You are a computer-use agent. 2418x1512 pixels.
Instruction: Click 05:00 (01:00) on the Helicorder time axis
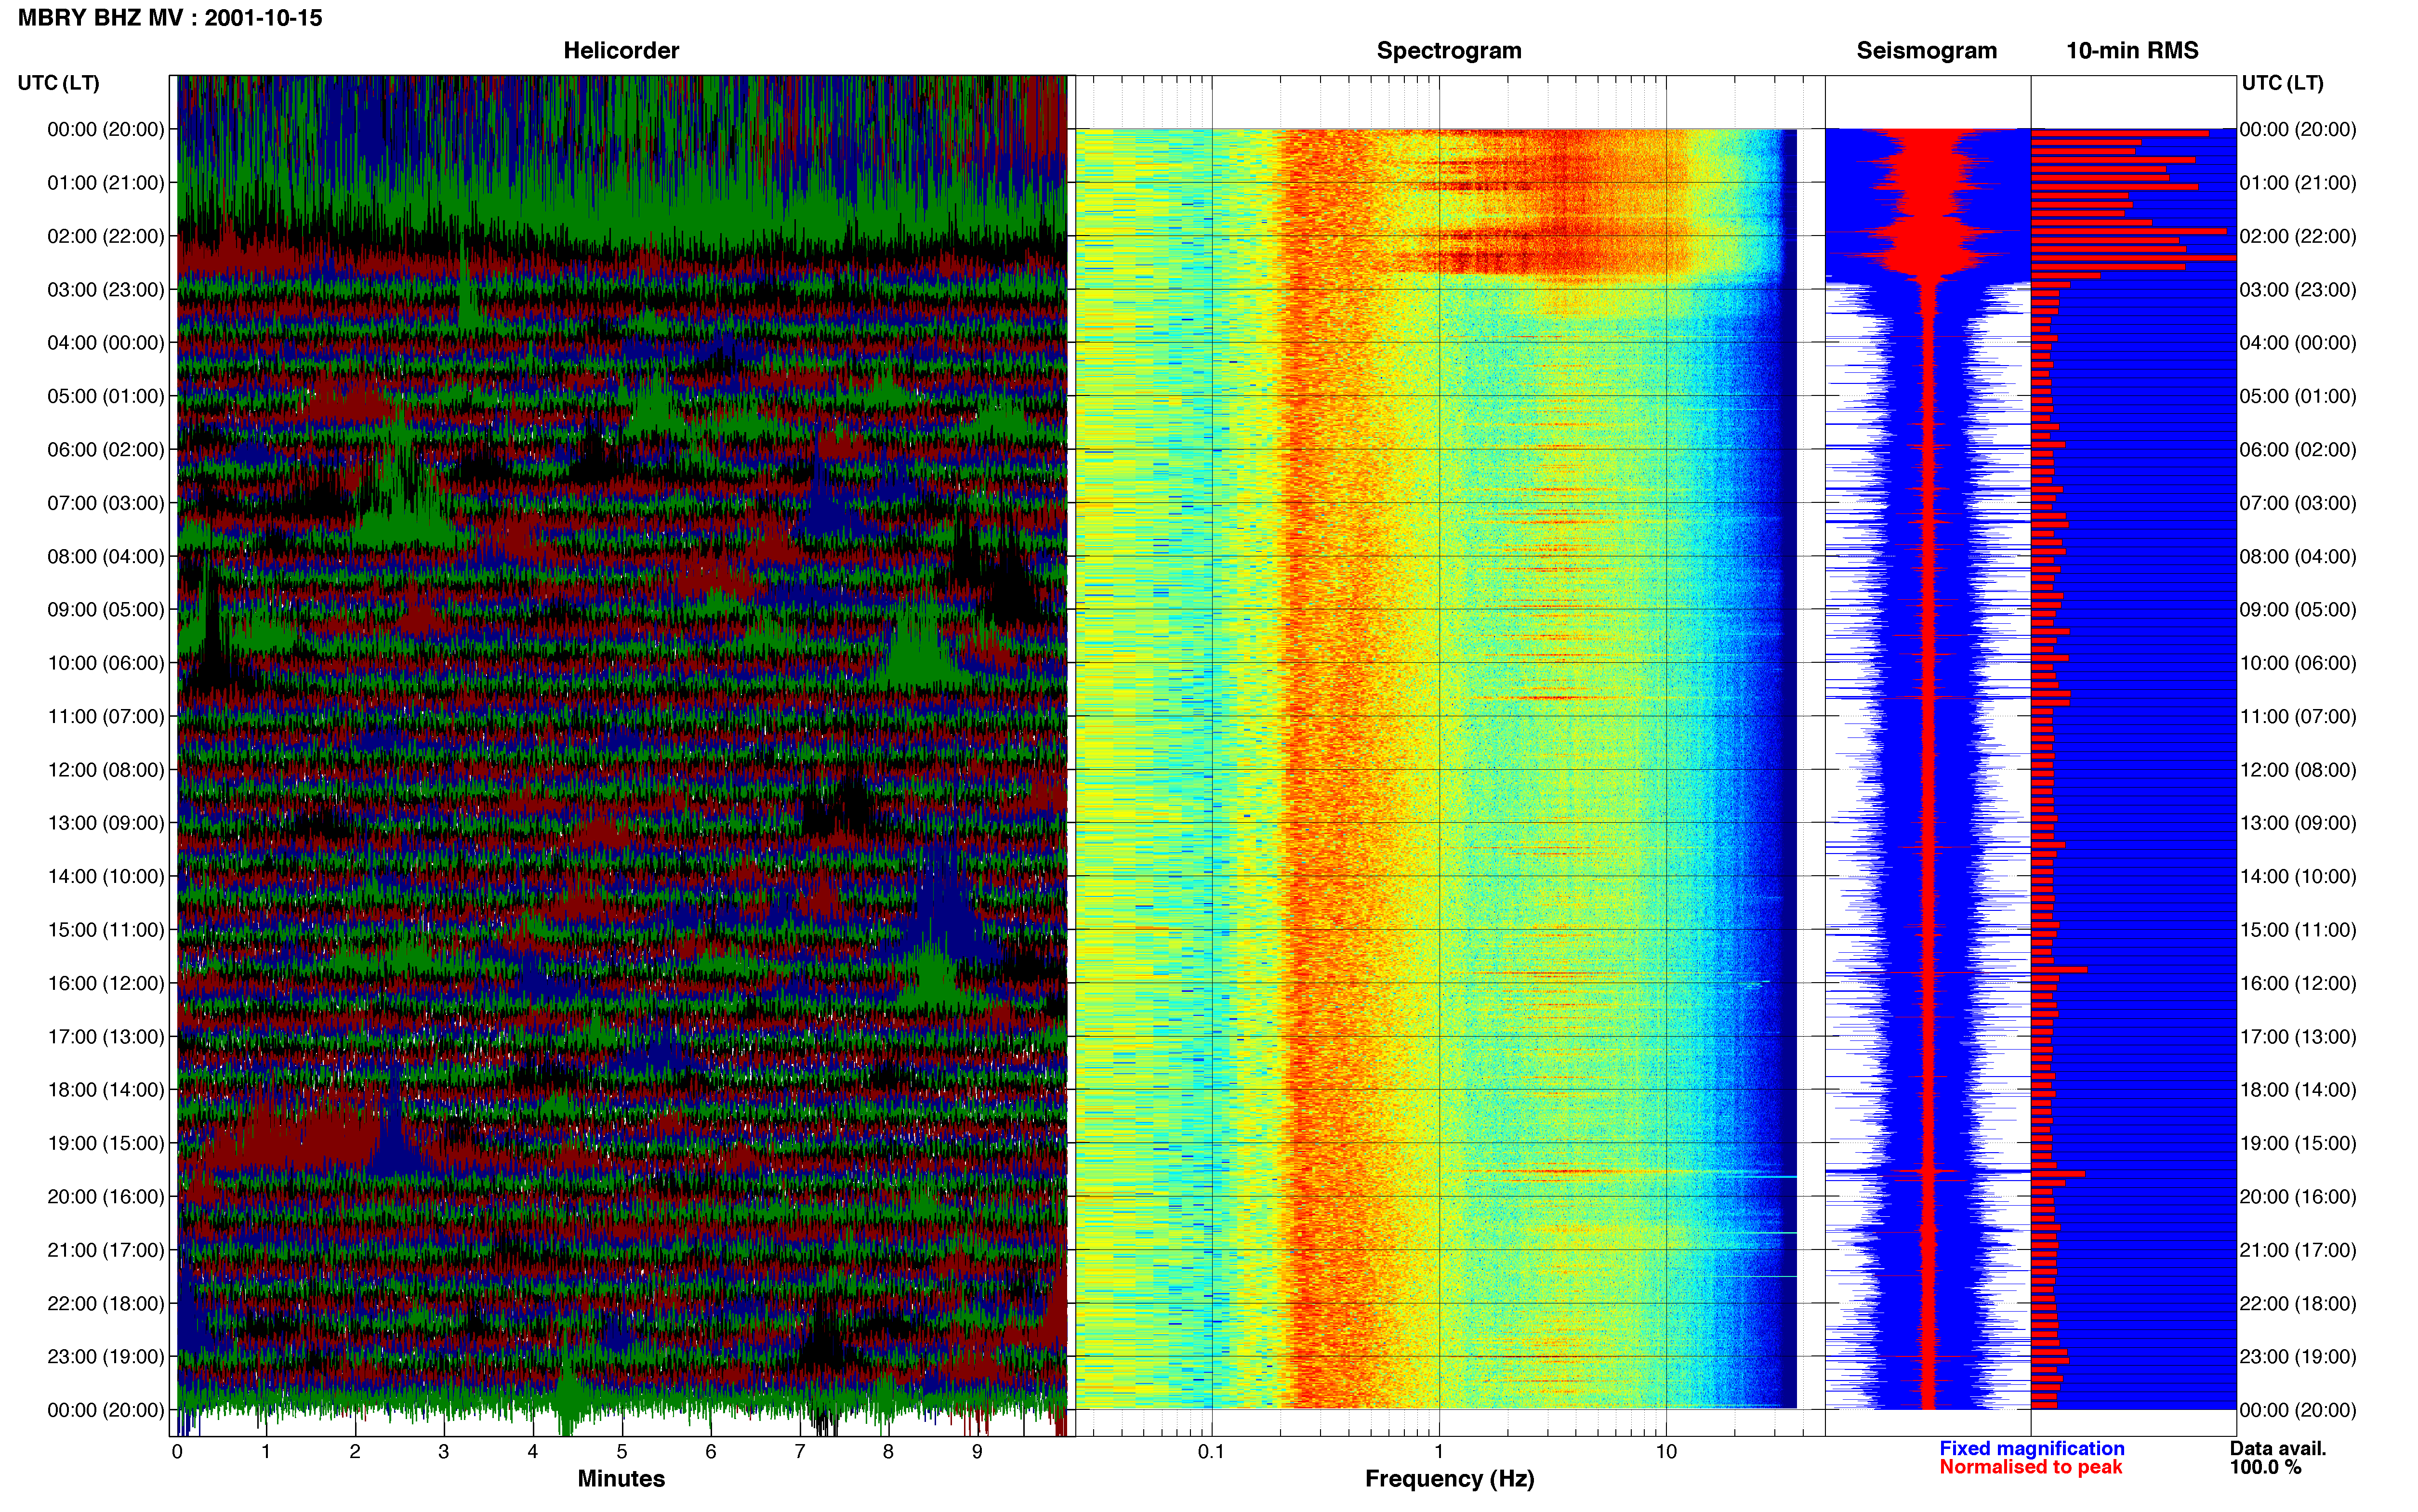106,396
